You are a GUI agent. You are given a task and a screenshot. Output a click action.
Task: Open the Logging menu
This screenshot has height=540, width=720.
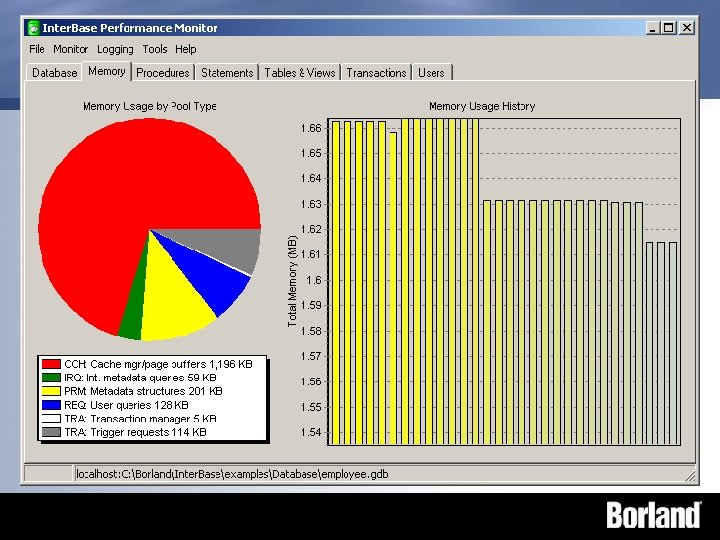pyautogui.click(x=115, y=49)
